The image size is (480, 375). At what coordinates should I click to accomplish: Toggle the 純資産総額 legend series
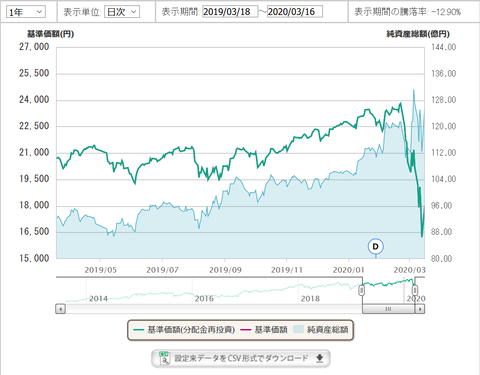click(321, 330)
